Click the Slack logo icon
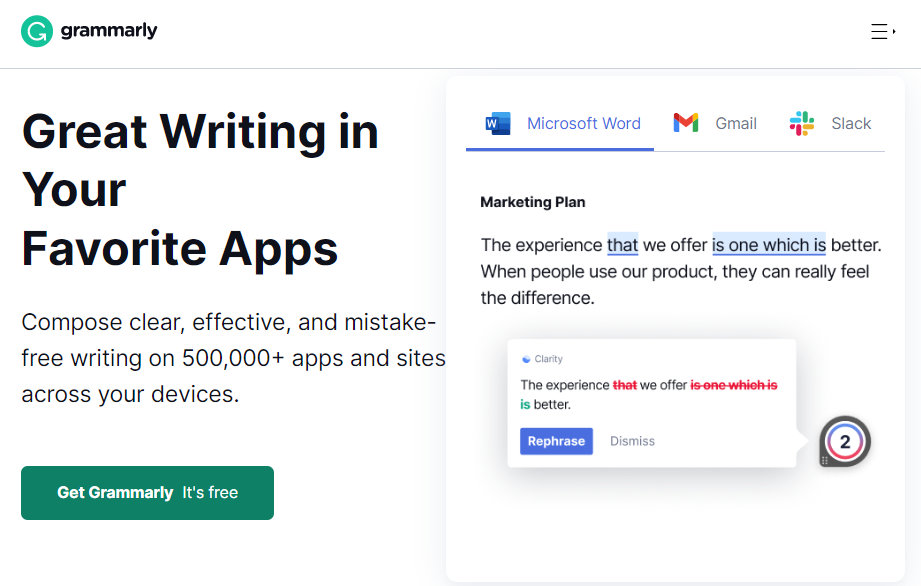The width and height of the screenshot is (921, 586). [802, 123]
